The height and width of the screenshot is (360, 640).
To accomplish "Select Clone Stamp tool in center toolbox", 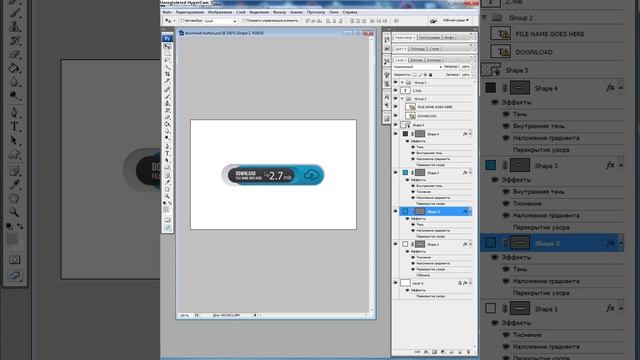I will click(167, 103).
